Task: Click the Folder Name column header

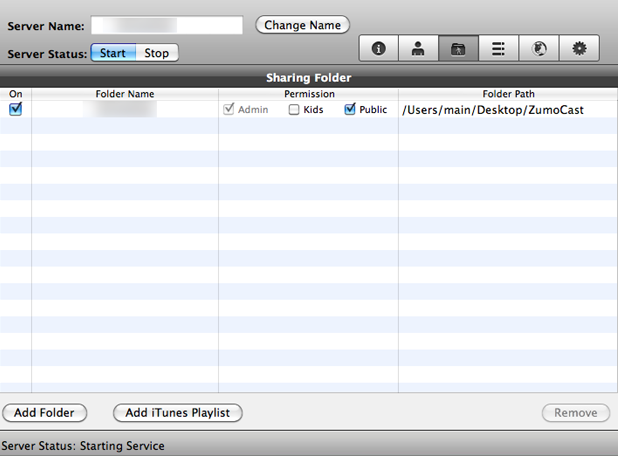Action: (x=125, y=94)
